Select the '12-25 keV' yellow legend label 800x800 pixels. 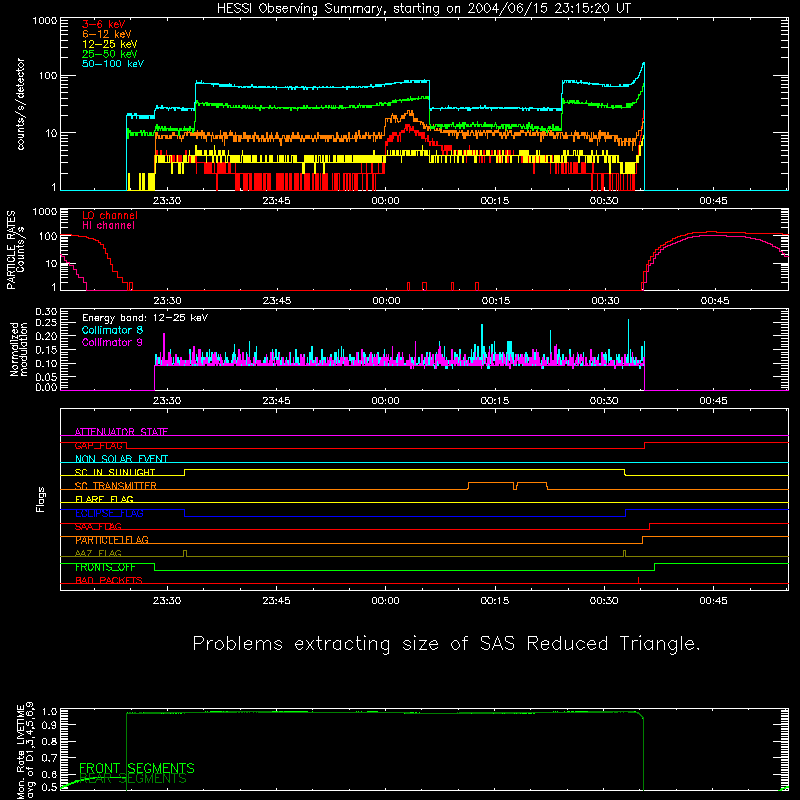110,44
